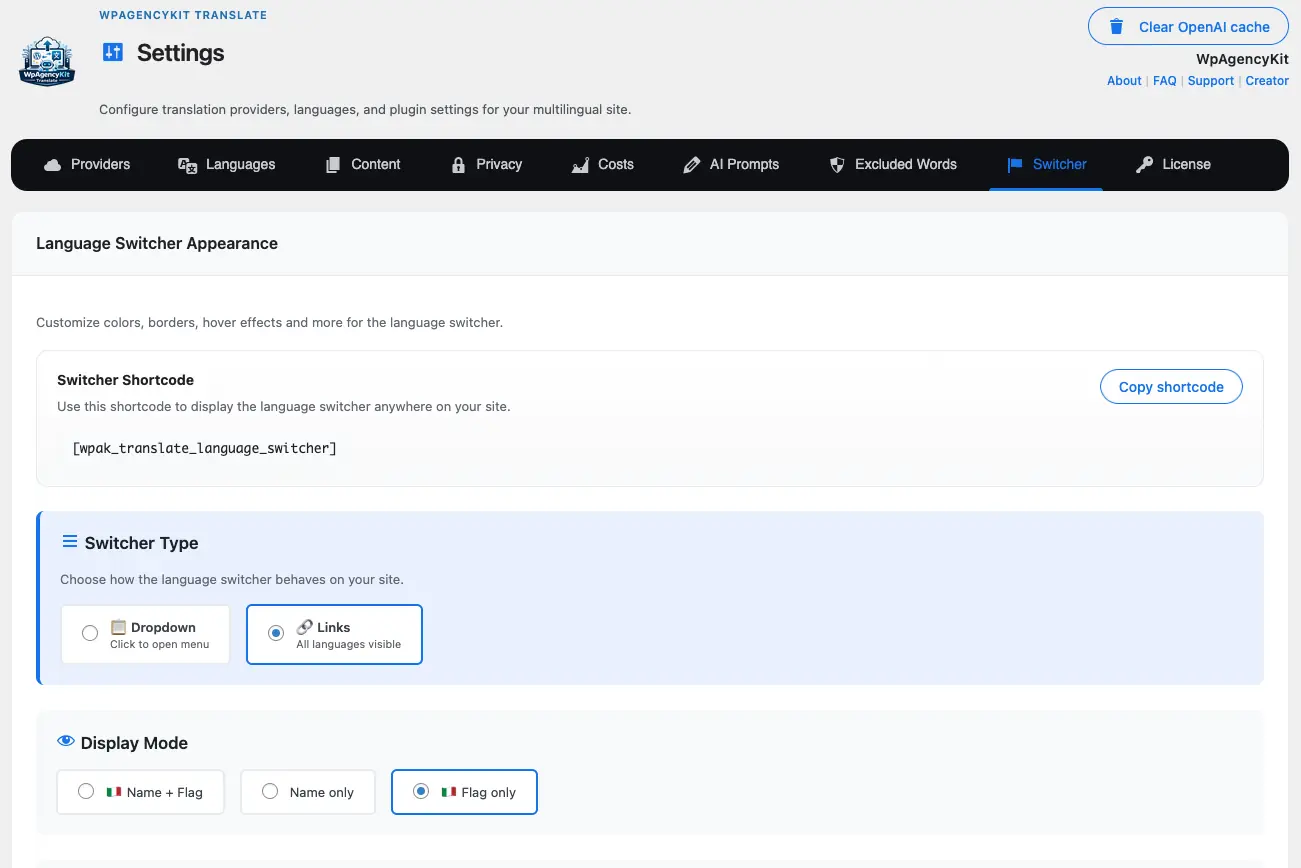This screenshot has width=1301, height=868.
Task: Click the cloud icon for Providers
Action: [x=53, y=165]
